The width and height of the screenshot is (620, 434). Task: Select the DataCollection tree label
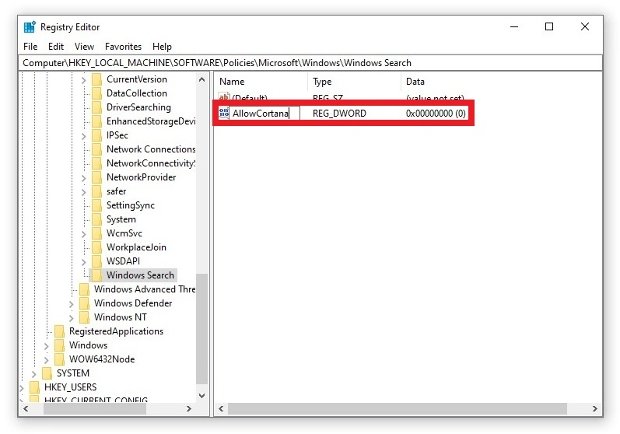point(136,93)
